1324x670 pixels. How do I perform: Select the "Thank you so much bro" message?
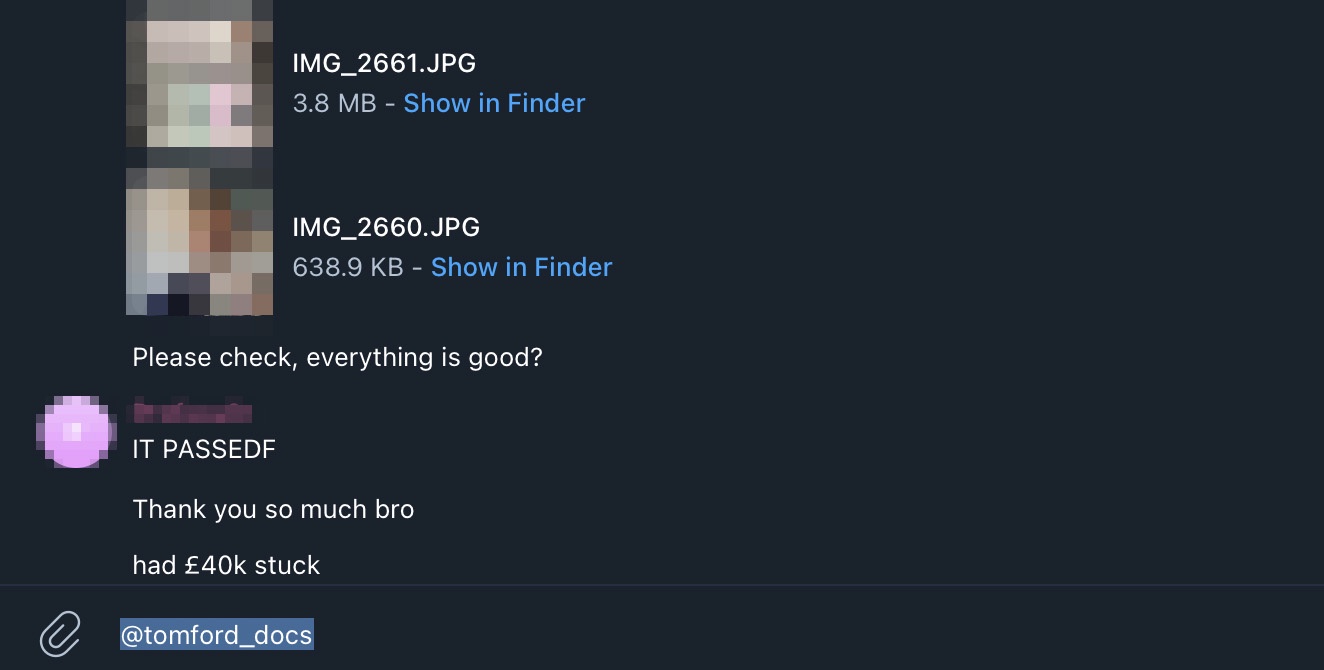(273, 509)
